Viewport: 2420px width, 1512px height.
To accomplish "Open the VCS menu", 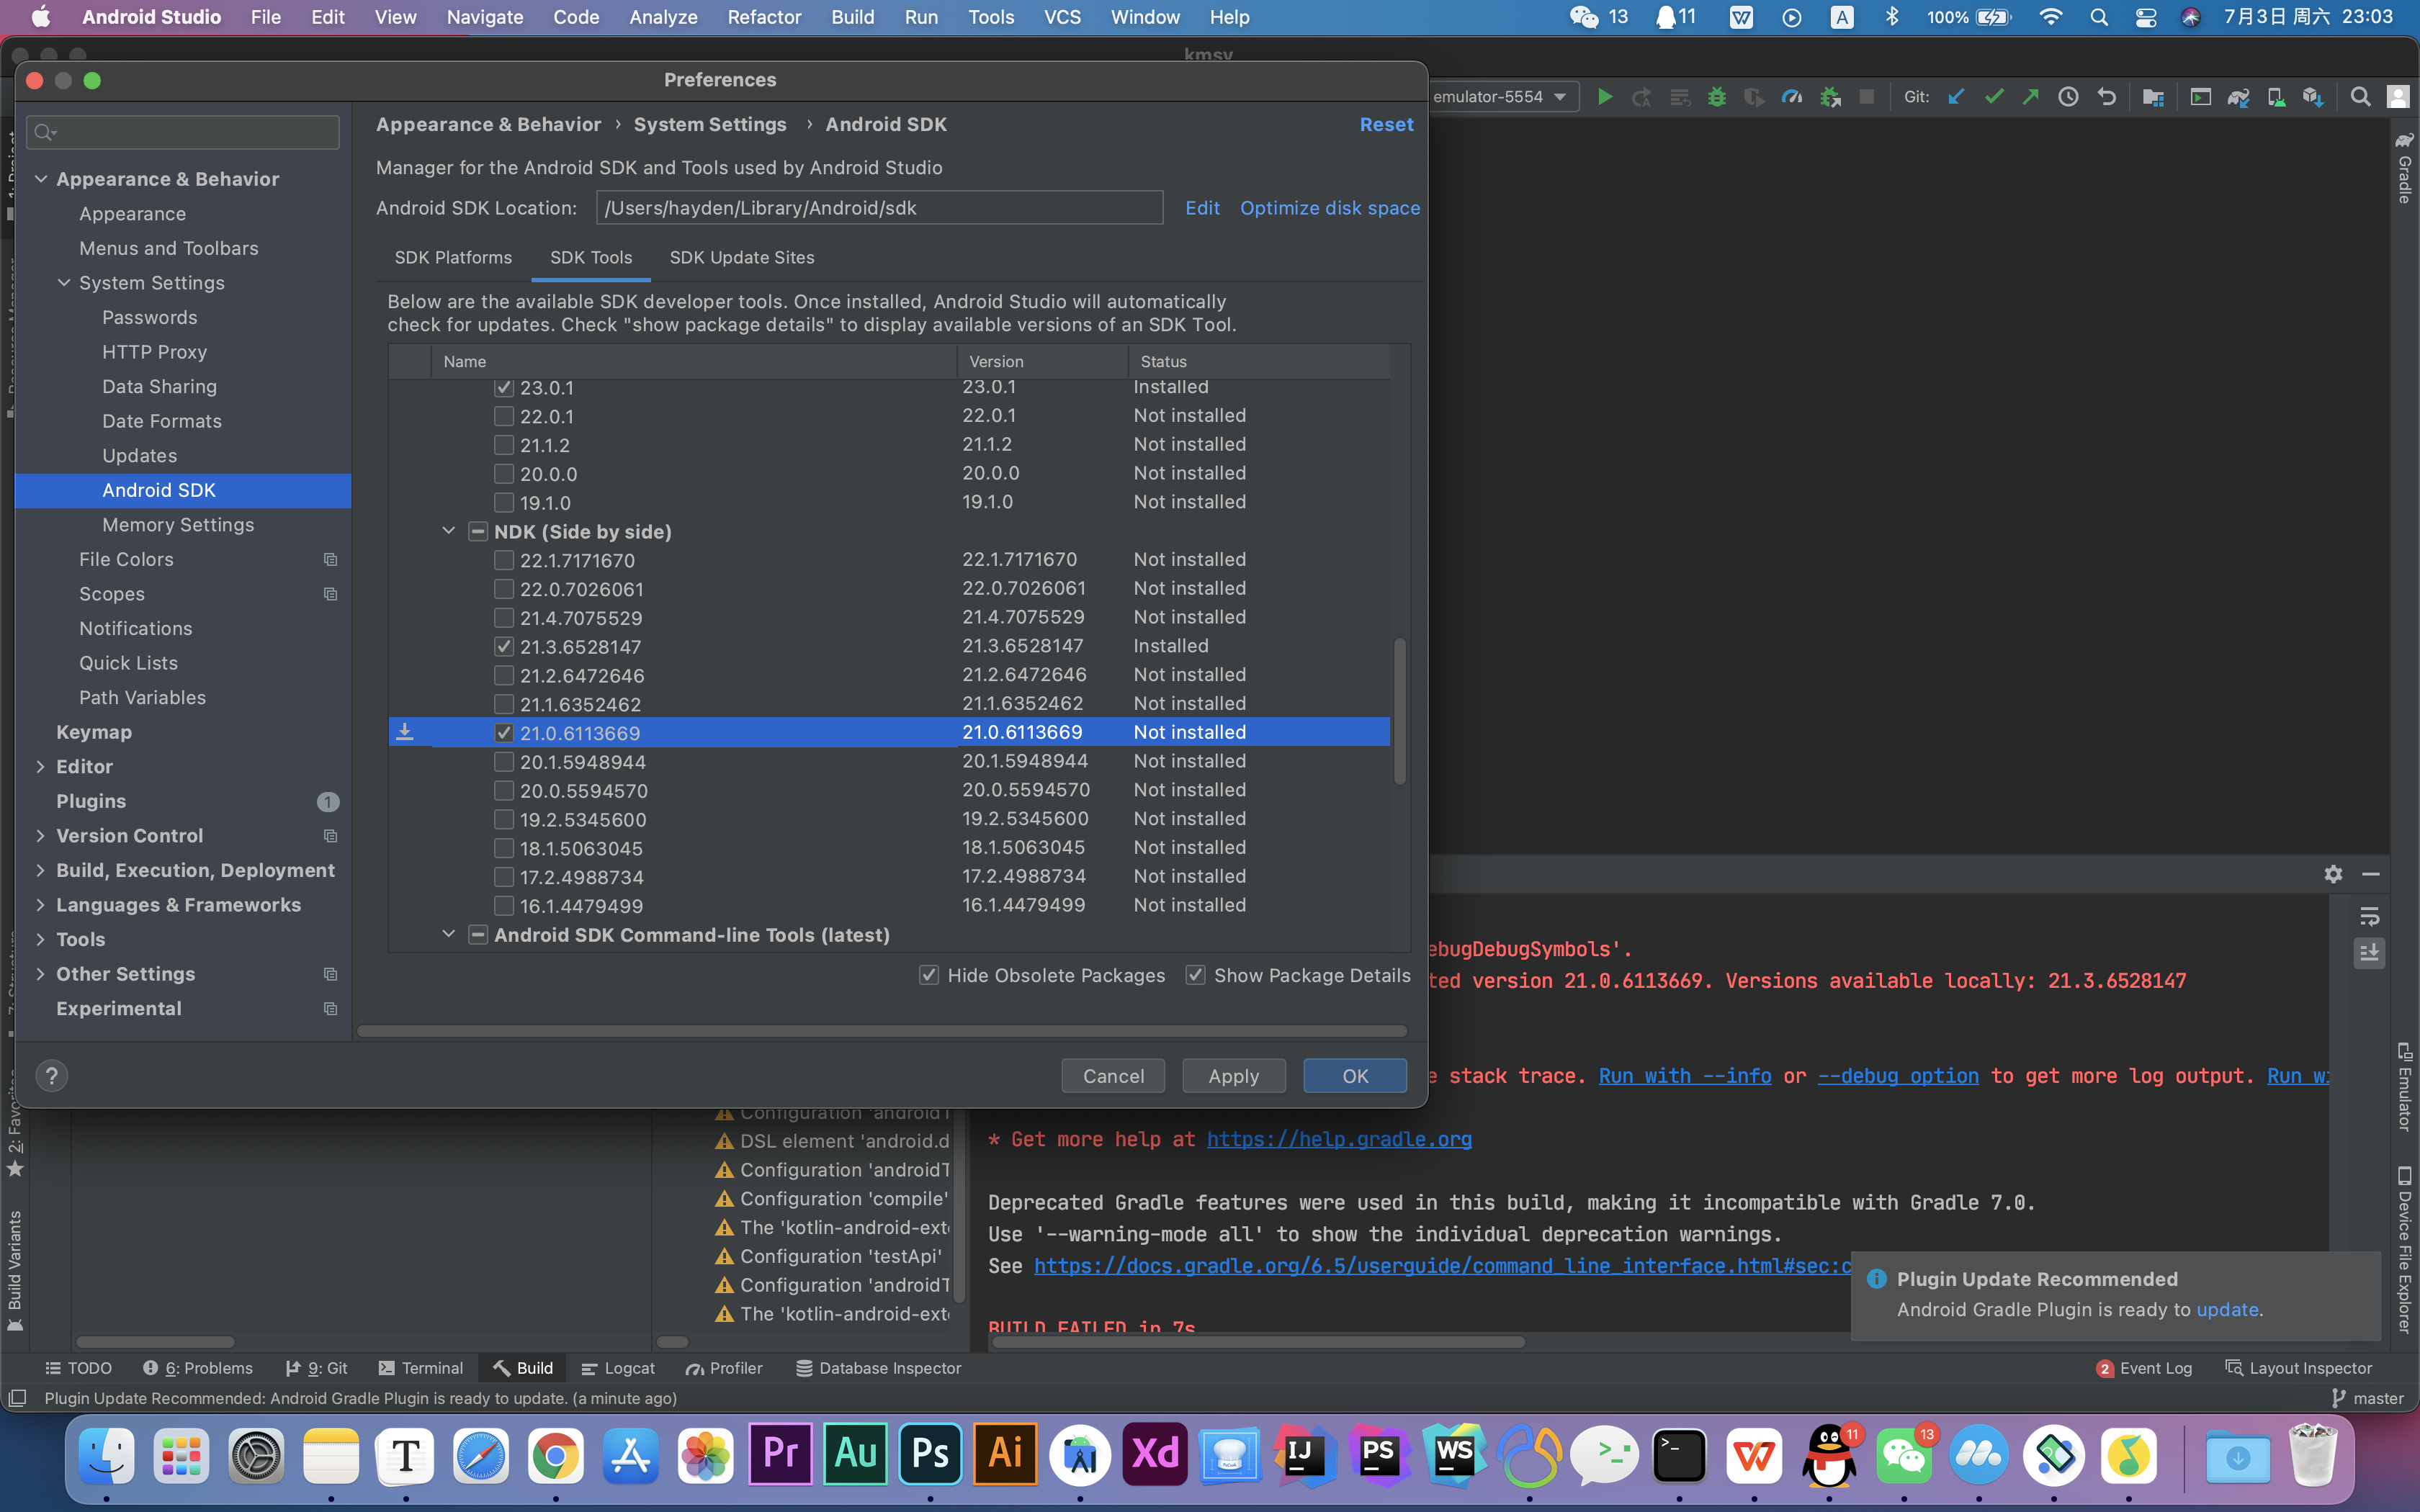I will (1062, 17).
